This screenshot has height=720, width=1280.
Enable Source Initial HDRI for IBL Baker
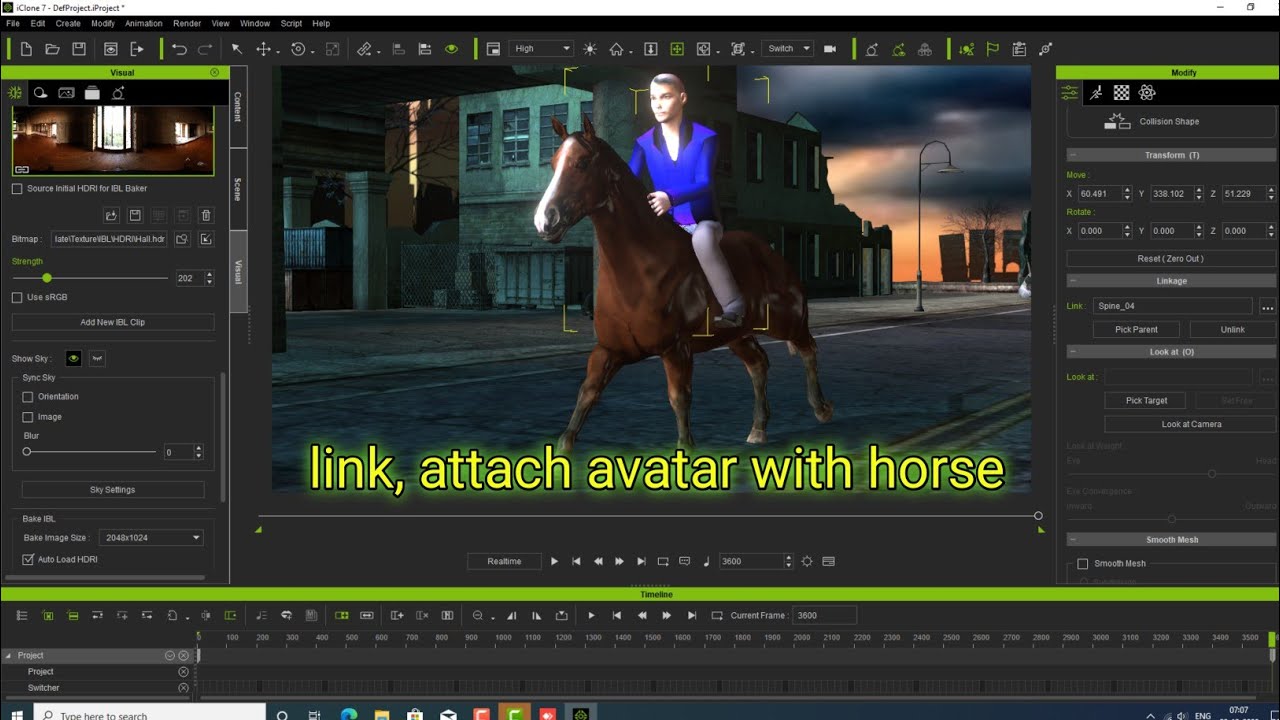click(x=17, y=188)
